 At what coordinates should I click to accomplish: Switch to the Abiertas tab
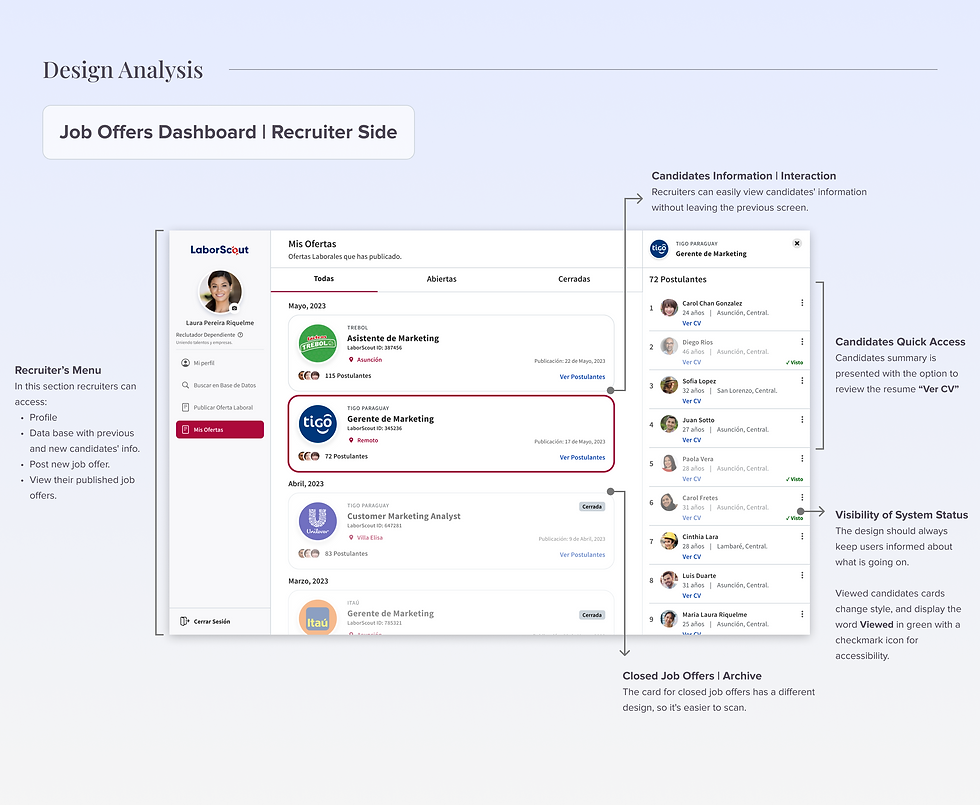pyautogui.click(x=441, y=279)
